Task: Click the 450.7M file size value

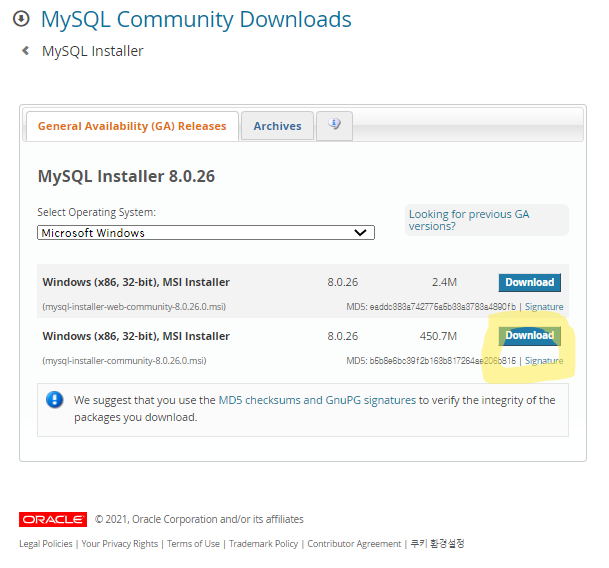Action: click(438, 336)
